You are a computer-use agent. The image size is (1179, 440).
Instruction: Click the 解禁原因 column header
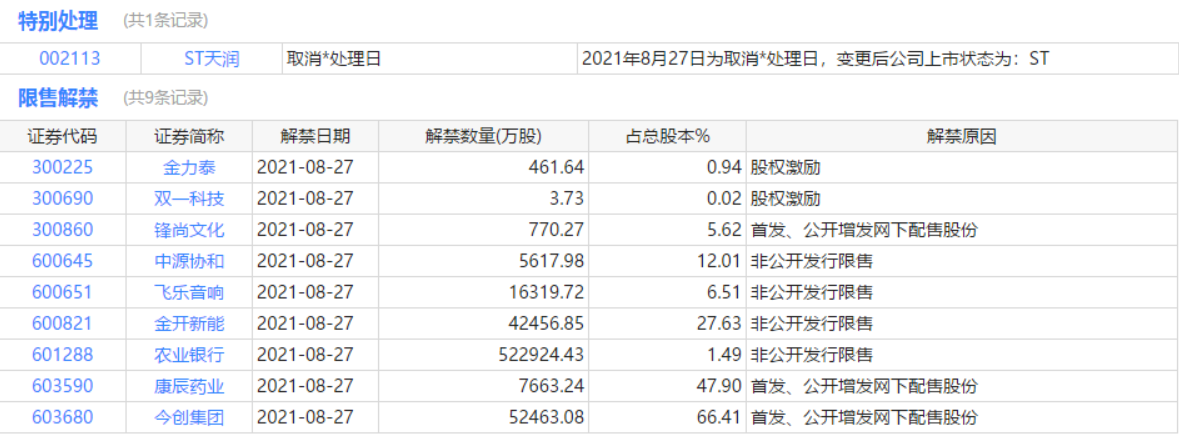962,136
